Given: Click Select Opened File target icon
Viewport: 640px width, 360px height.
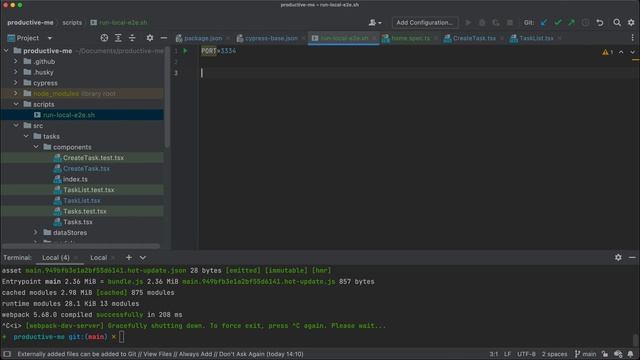Looking at the screenshot, I should click(x=104, y=38).
